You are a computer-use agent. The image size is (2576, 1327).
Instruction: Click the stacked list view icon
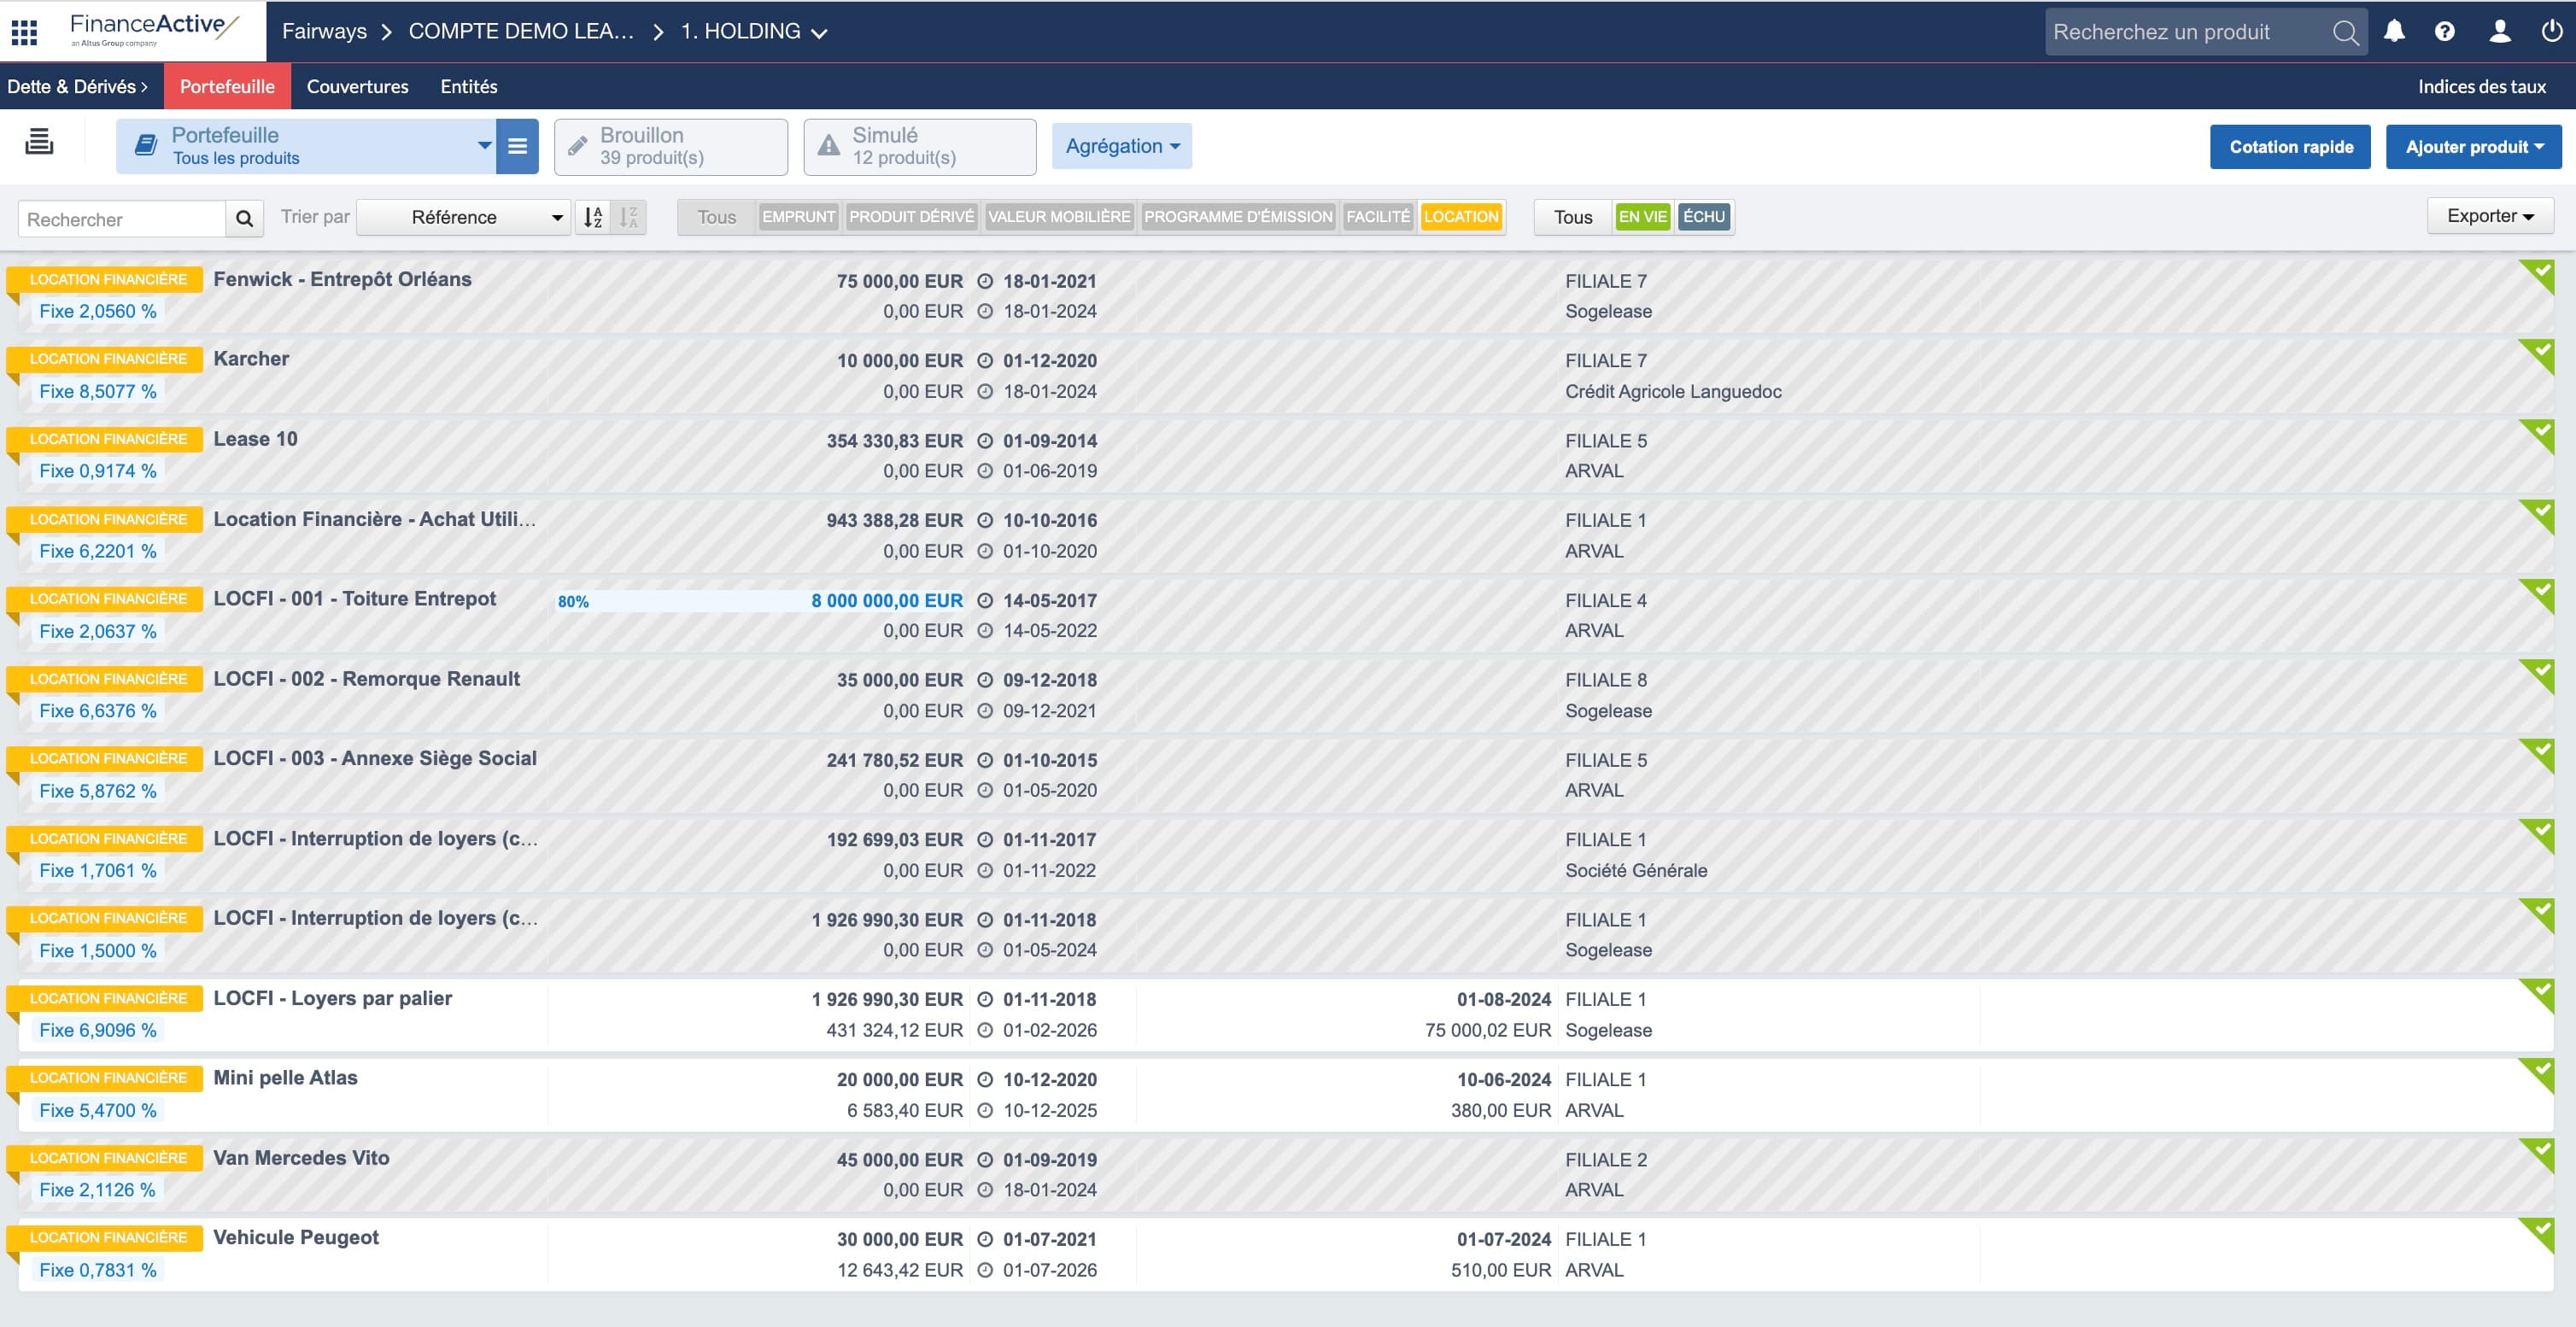(x=39, y=142)
